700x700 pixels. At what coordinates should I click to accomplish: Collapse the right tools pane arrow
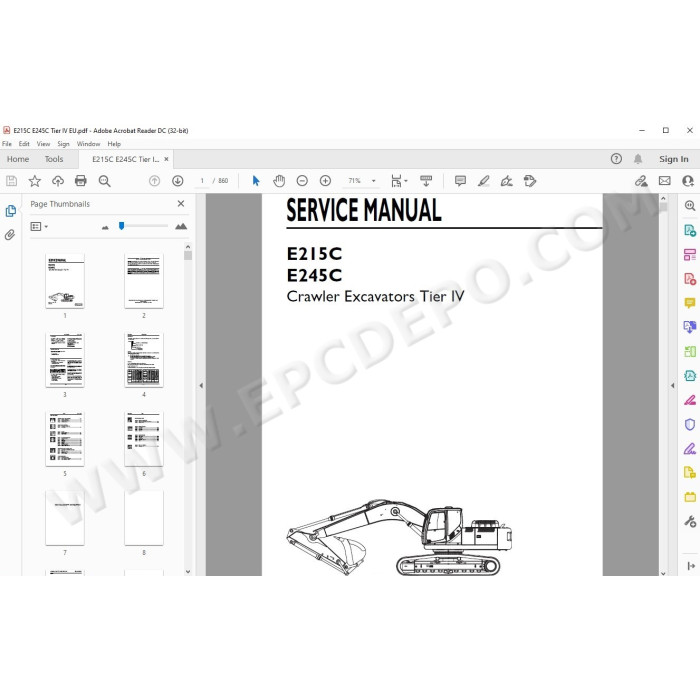(x=673, y=385)
